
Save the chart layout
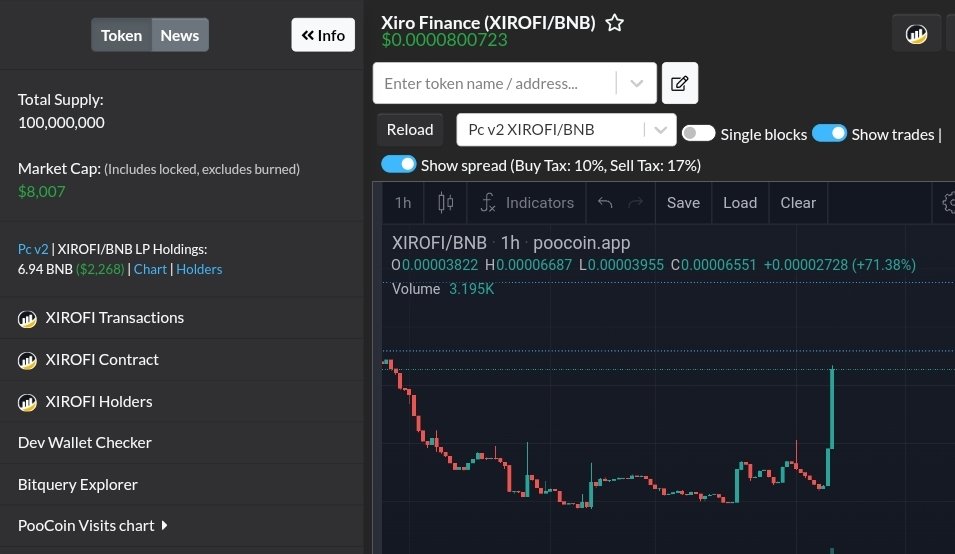click(683, 203)
